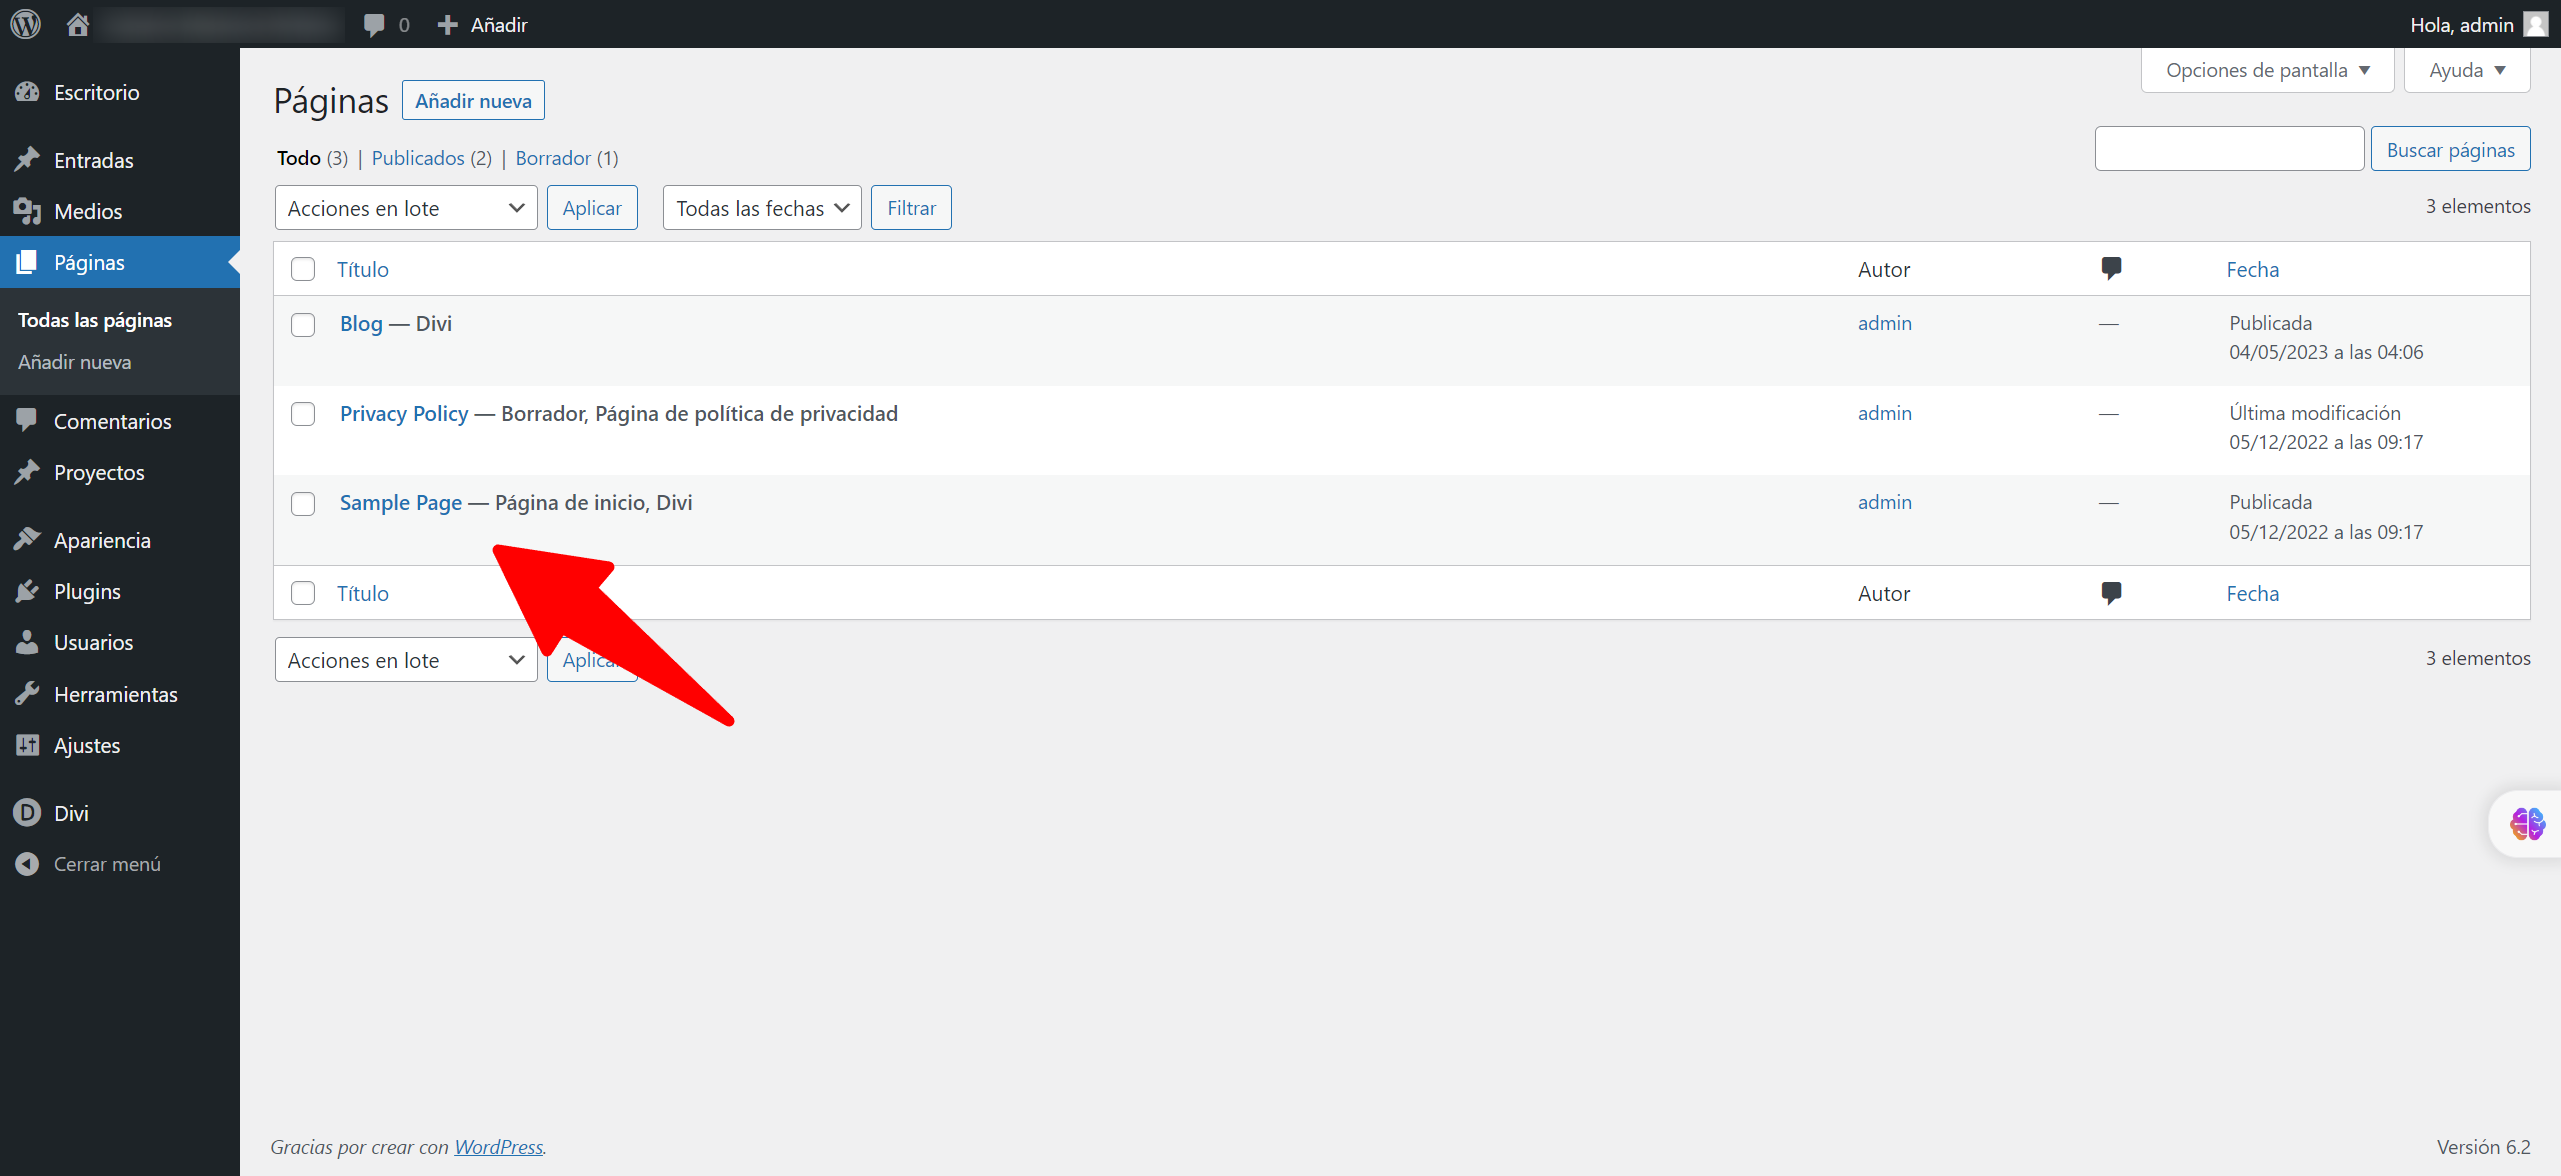
Task: Open the Divi menu icon
Action: [x=27, y=813]
